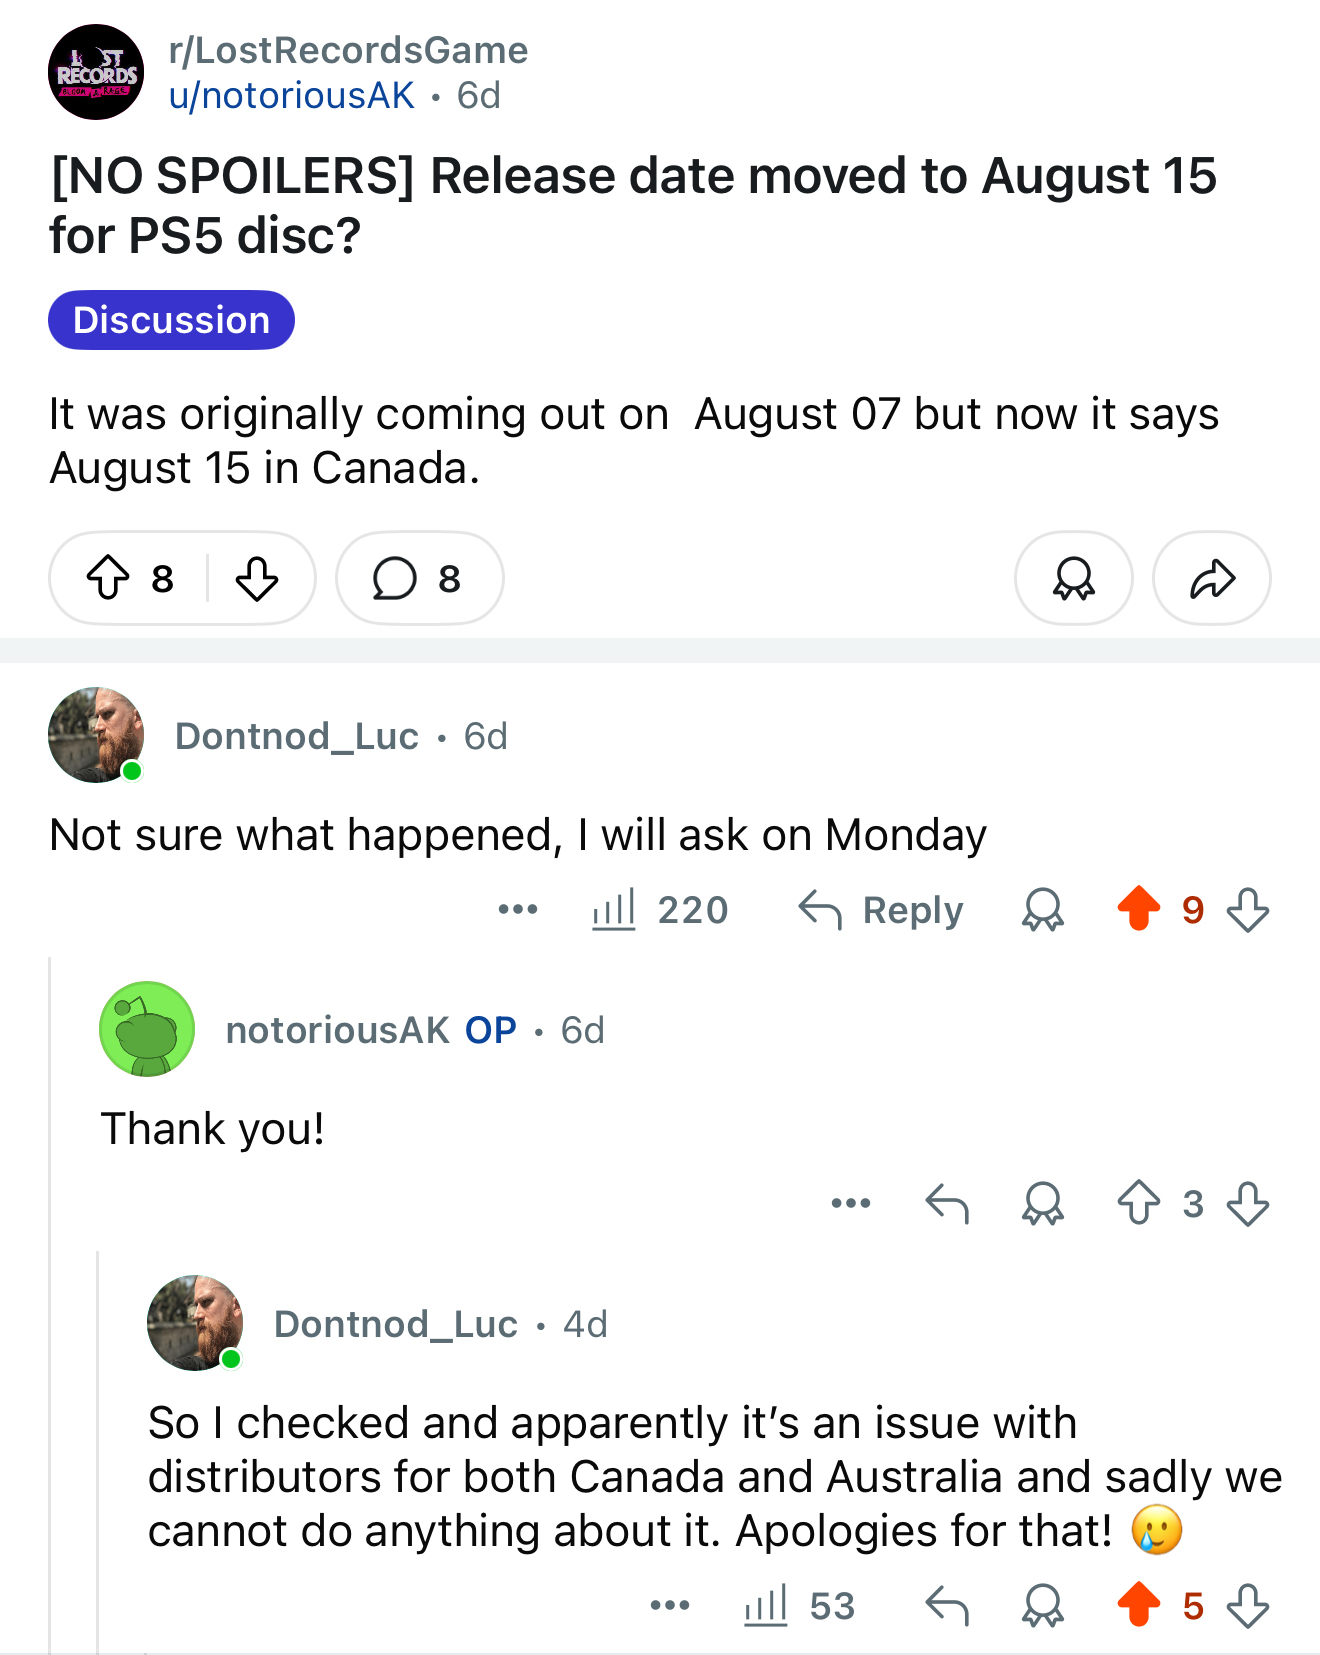Upvote the post by notoriousAK
Image resolution: width=1320 pixels, height=1655 pixels.
pyautogui.click(x=108, y=578)
